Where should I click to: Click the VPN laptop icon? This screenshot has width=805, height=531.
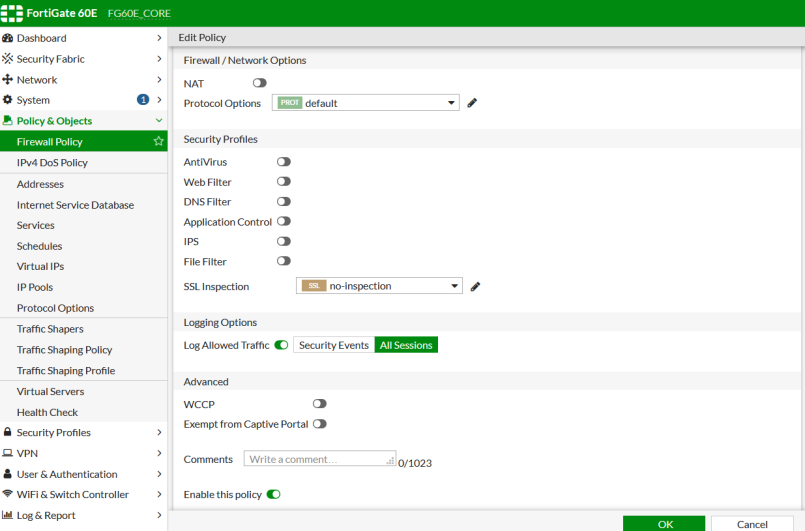coord(7,453)
